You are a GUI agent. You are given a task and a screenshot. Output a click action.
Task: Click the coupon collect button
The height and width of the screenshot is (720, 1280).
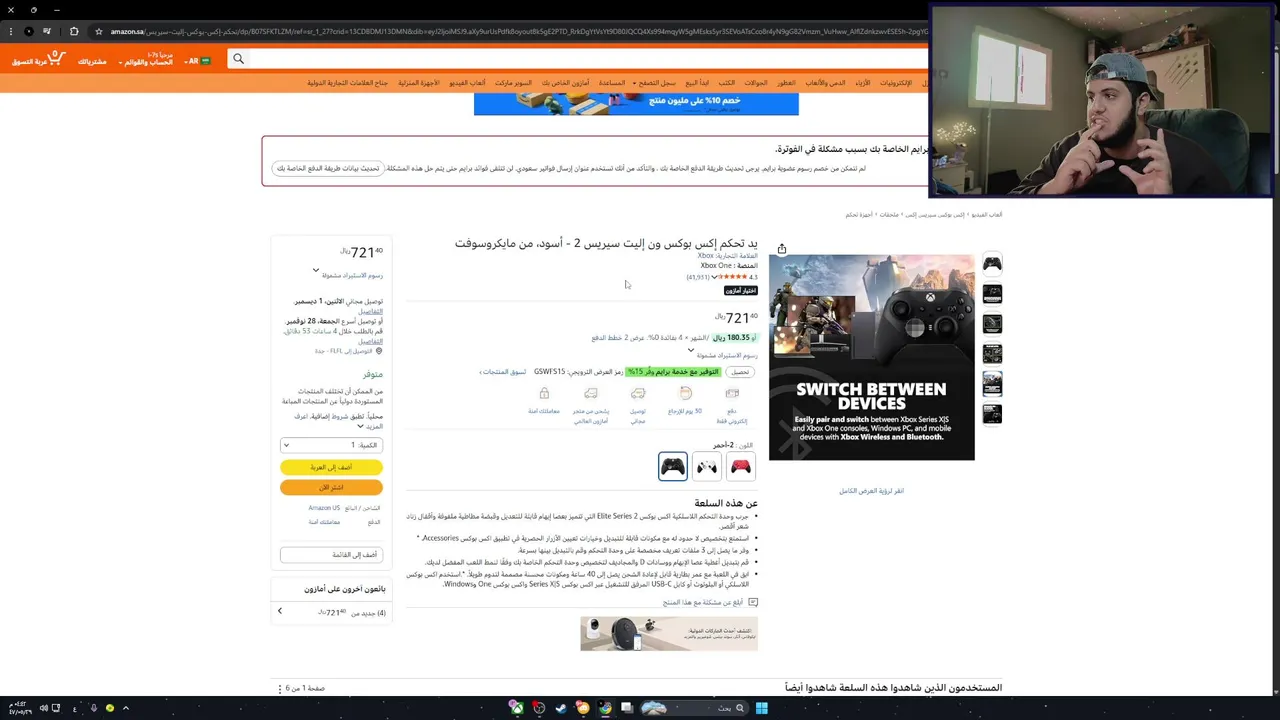(x=740, y=372)
